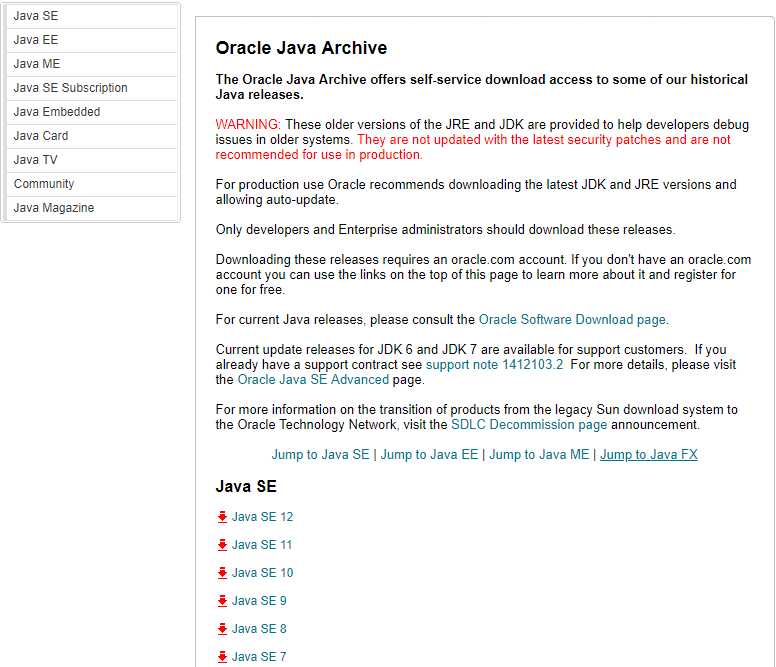Open the Java SE 9 archive link
776x667 pixels.
(259, 601)
